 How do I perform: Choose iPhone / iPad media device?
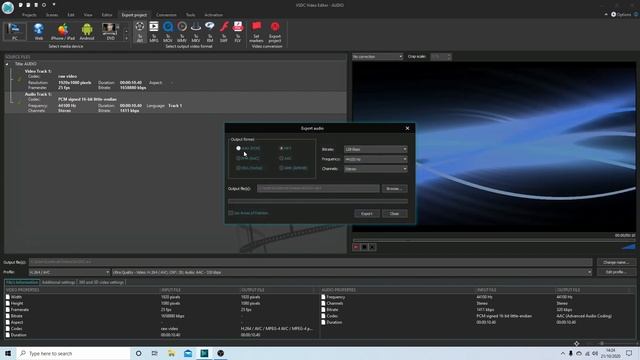pyautogui.click(x=63, y=31)
